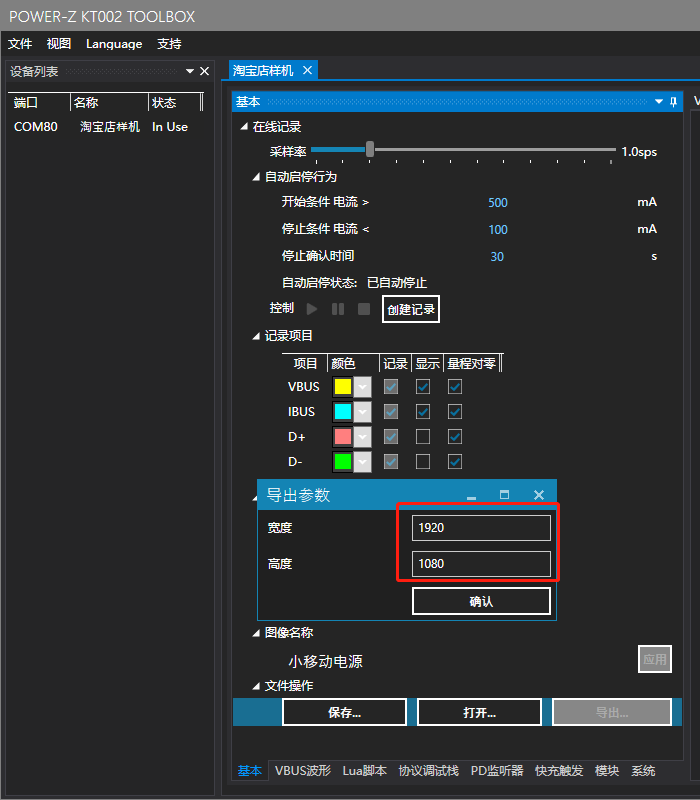Viewport: 700px width, 800px height.
Task: Click the 宽度 input field
Action: click(x=481, y=528)
